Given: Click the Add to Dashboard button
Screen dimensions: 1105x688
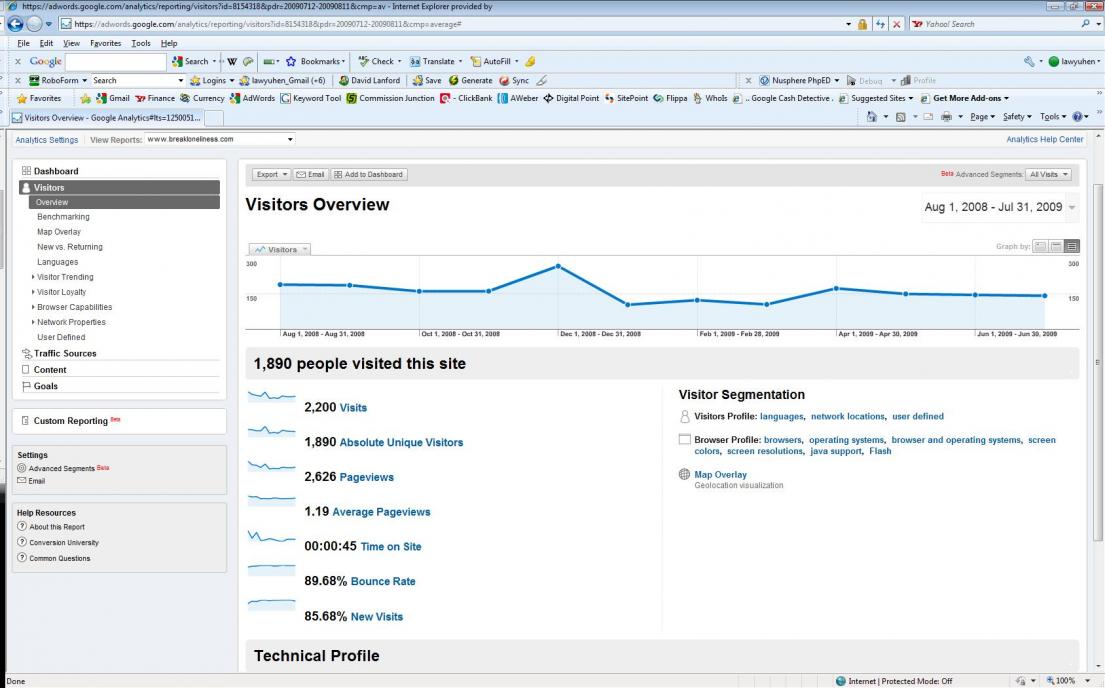Looking at the screenshot, I should (369, 175).
